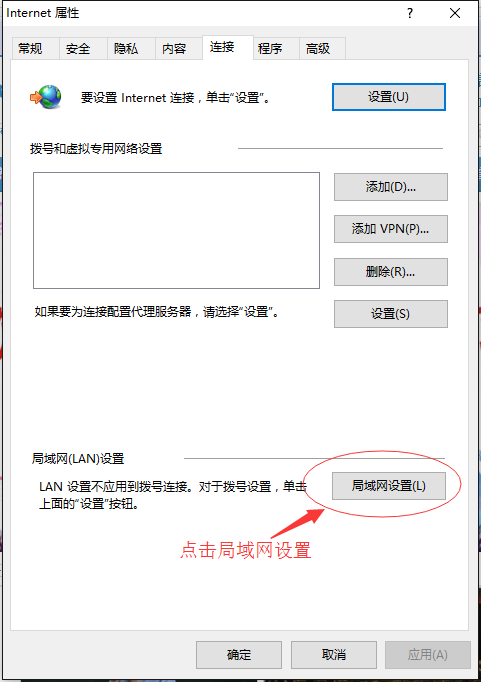Click the 应用(A) button
The width and height of the screenshot is (481, 682).
coord(428,655)
